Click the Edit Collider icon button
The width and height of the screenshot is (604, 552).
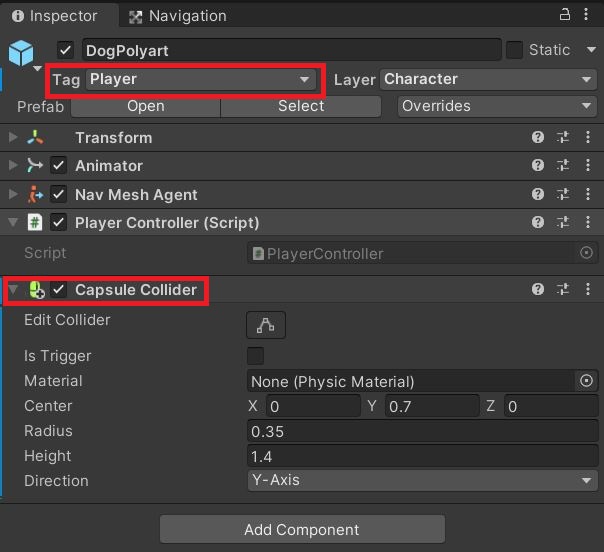(x=266, y=325)
